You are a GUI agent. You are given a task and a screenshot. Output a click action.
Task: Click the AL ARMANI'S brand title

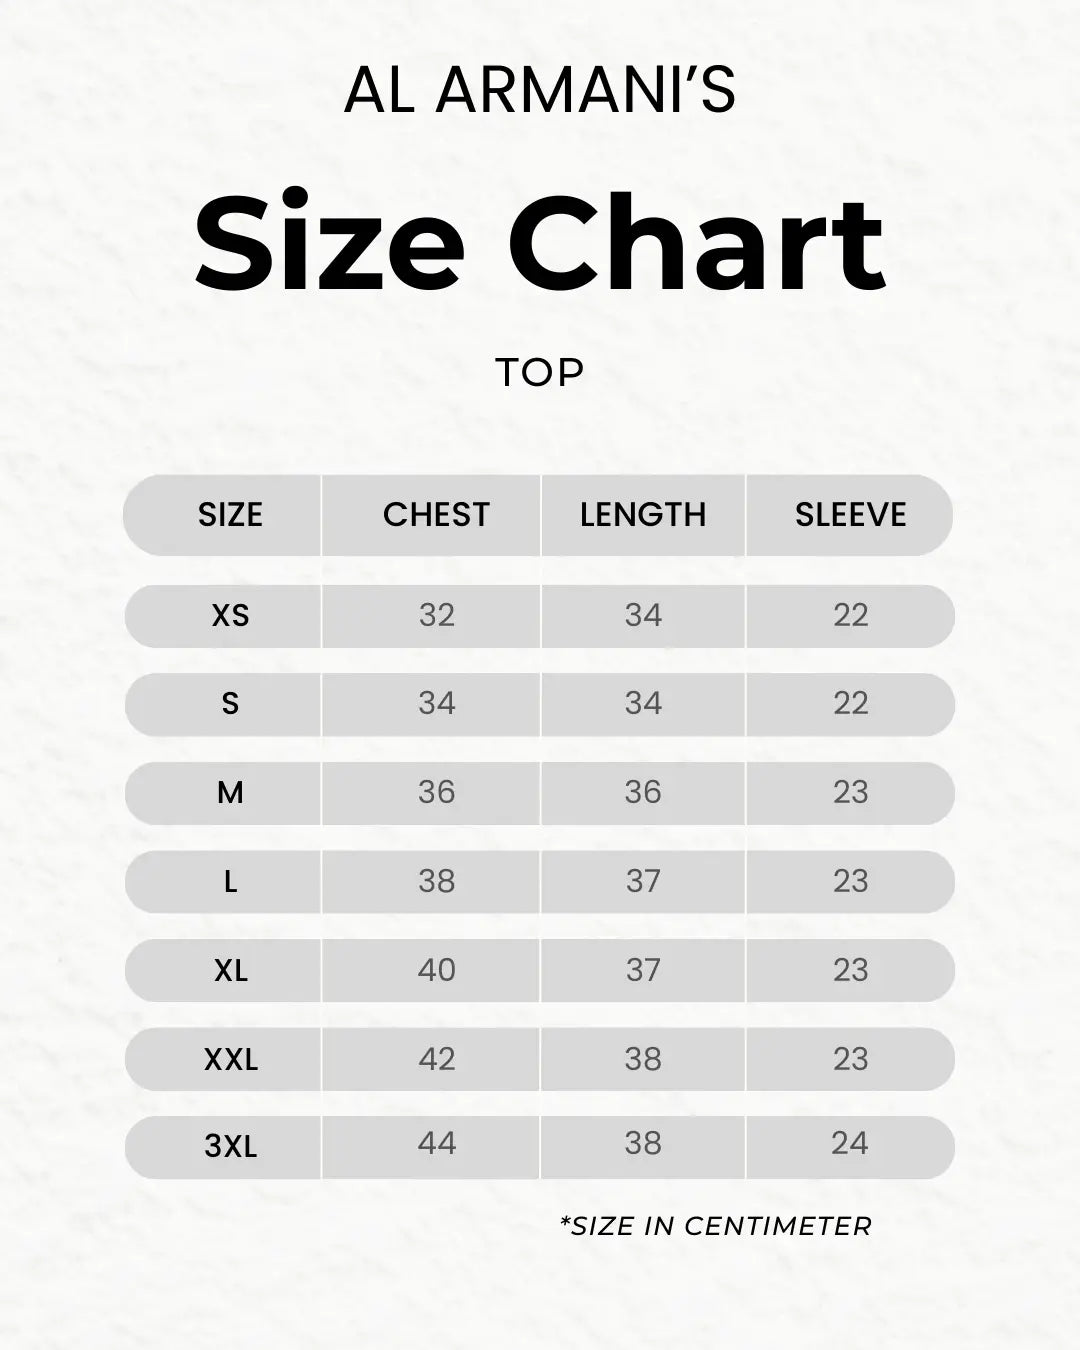pos(540,90)
